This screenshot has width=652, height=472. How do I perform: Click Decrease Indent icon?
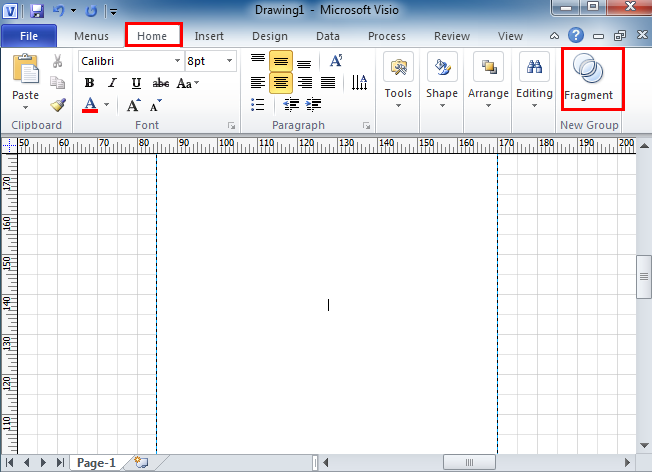(291, 104)
